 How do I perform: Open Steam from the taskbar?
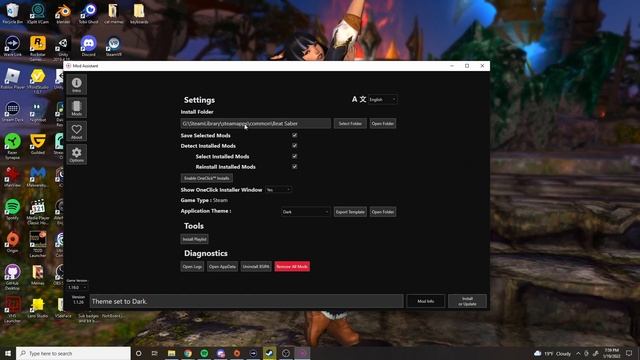click(x=269, y=353)
